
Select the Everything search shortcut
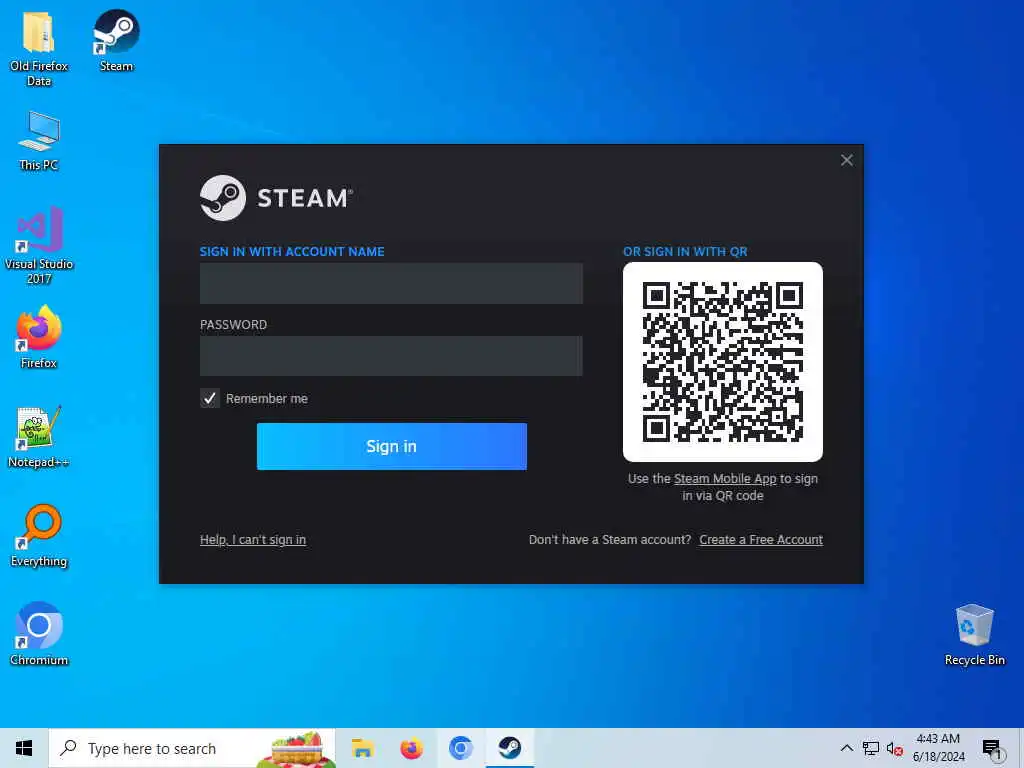[39, 536]
